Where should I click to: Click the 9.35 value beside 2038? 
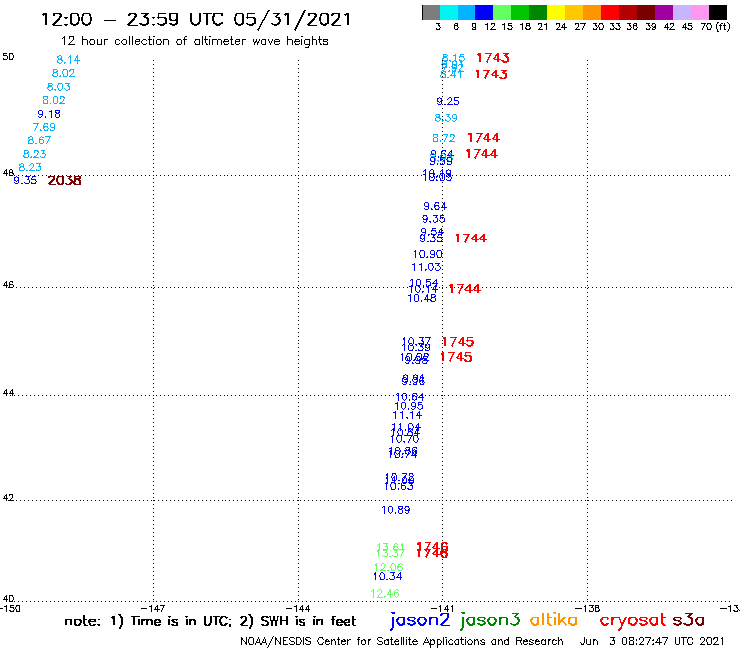(x=25, y=180)
